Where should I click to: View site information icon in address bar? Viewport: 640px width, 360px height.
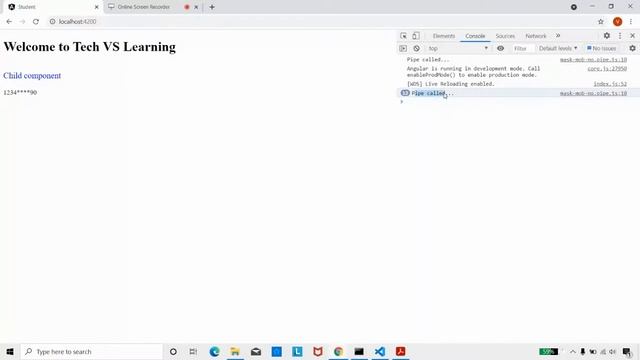(x=52, y=22)
